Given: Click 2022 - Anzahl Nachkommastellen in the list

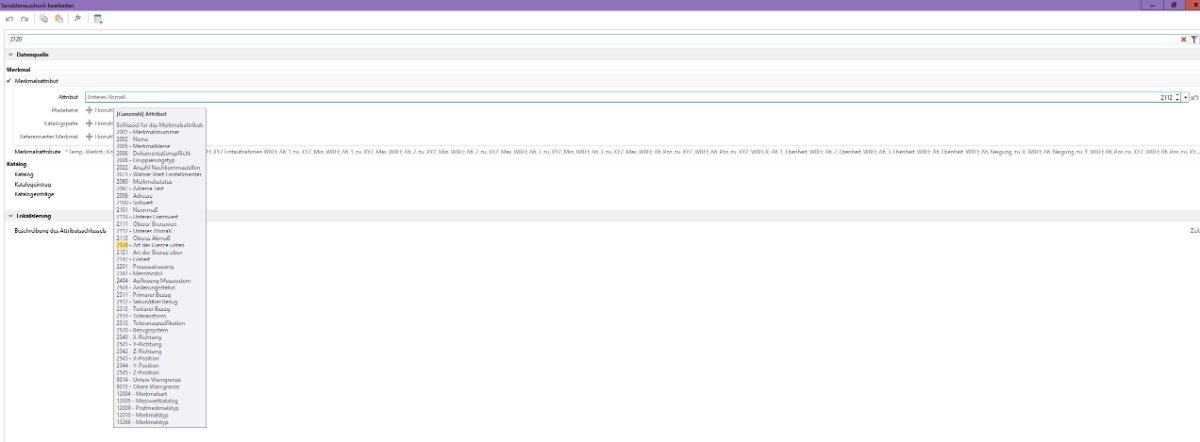Looking at the screenshot, I should [x=160, y=167].
